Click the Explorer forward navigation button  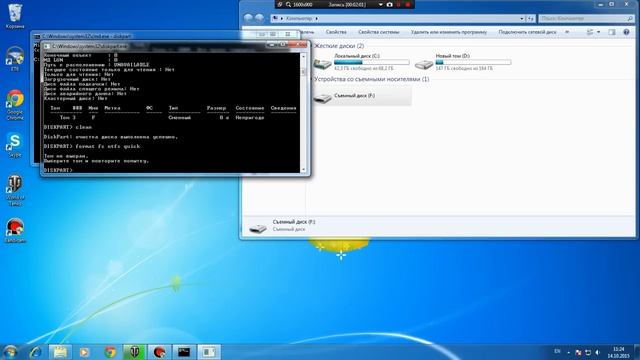click(x=259, y=18)
